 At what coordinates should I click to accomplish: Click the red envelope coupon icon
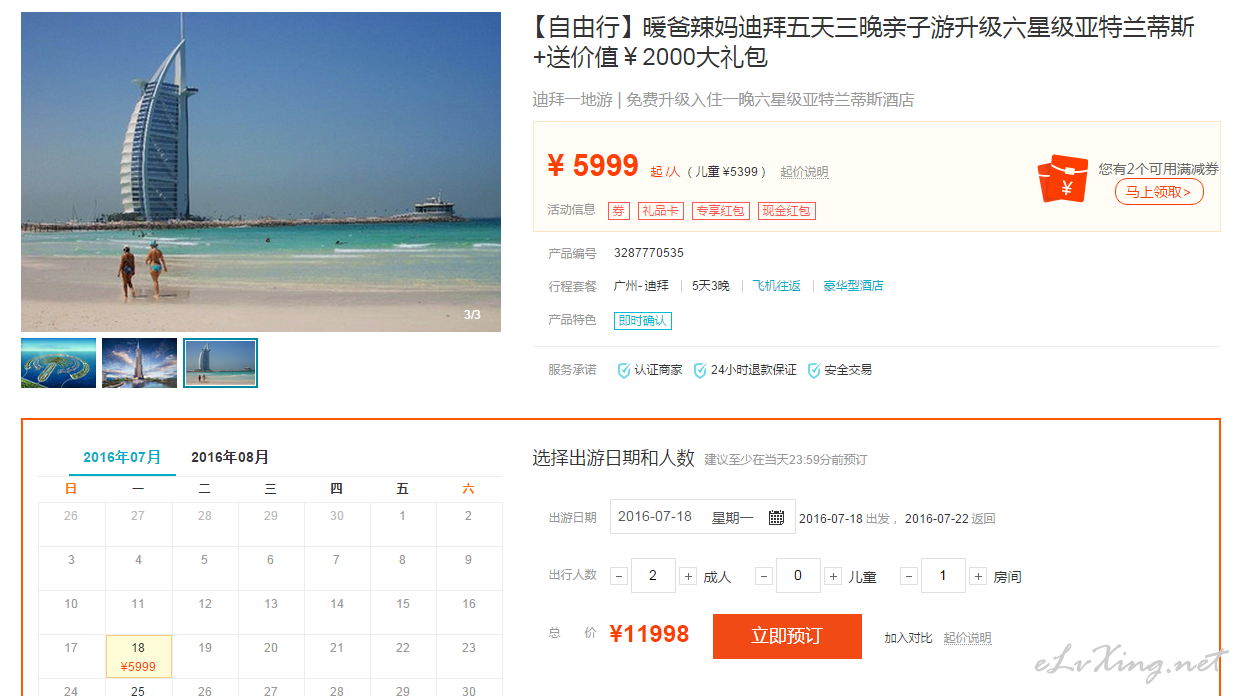point(1062,180)
